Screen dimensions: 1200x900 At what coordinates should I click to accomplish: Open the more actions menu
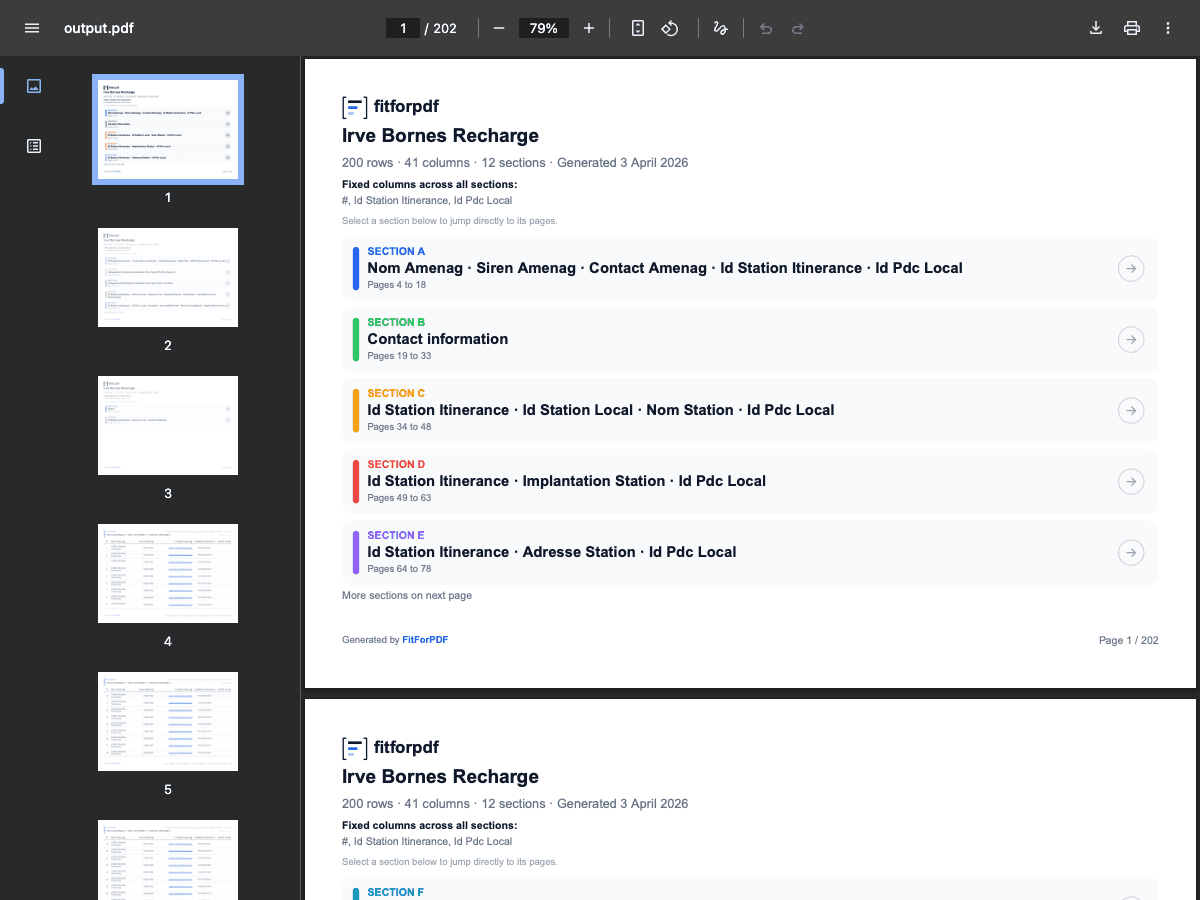(x=1168, y=28)
